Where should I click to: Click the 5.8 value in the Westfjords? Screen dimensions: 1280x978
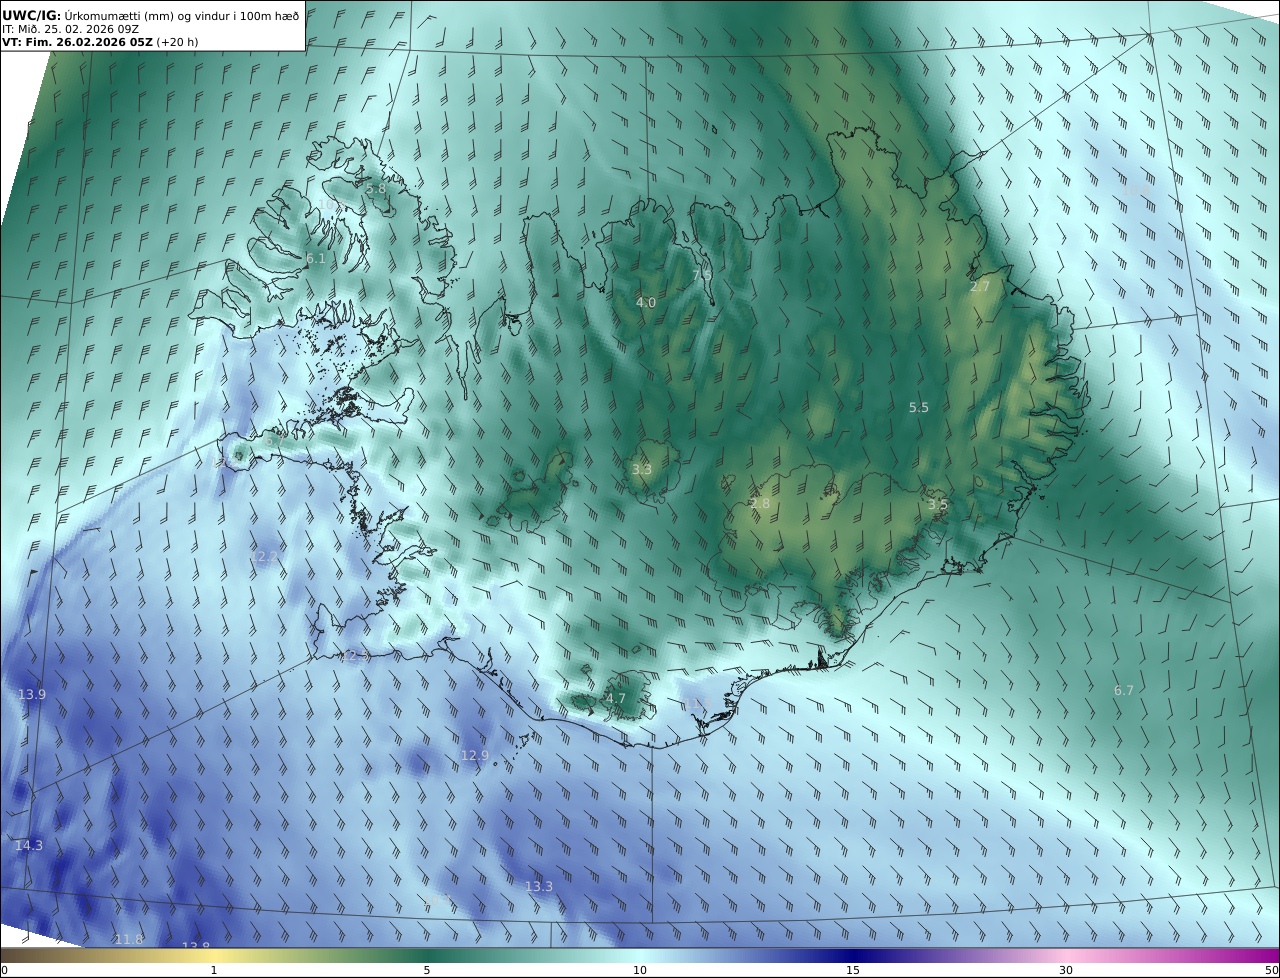click(x=376, y=188)
